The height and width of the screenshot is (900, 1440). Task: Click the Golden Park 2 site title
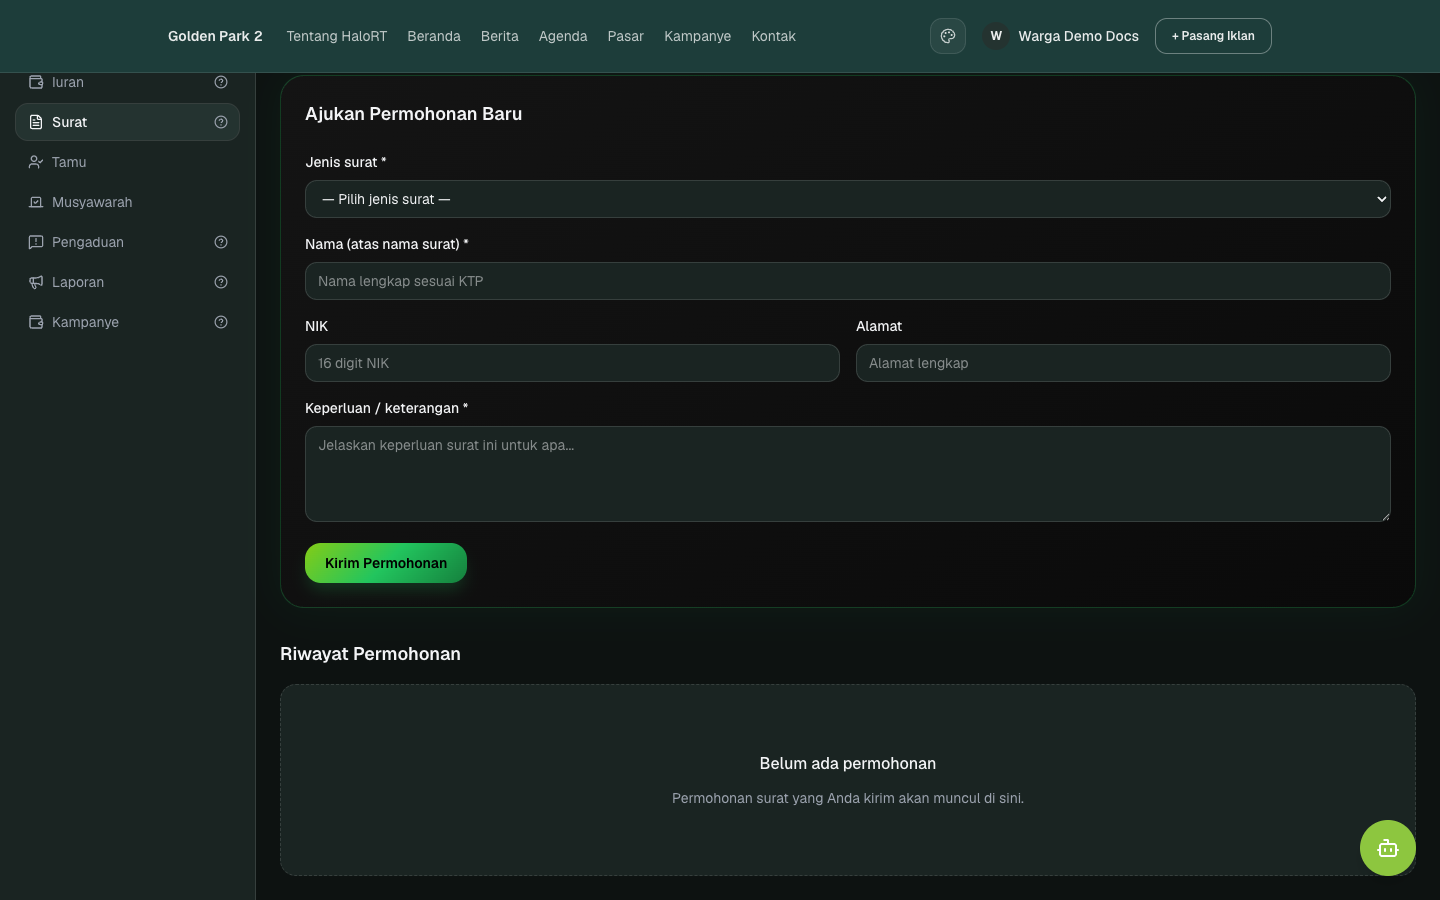pos(215,36)
